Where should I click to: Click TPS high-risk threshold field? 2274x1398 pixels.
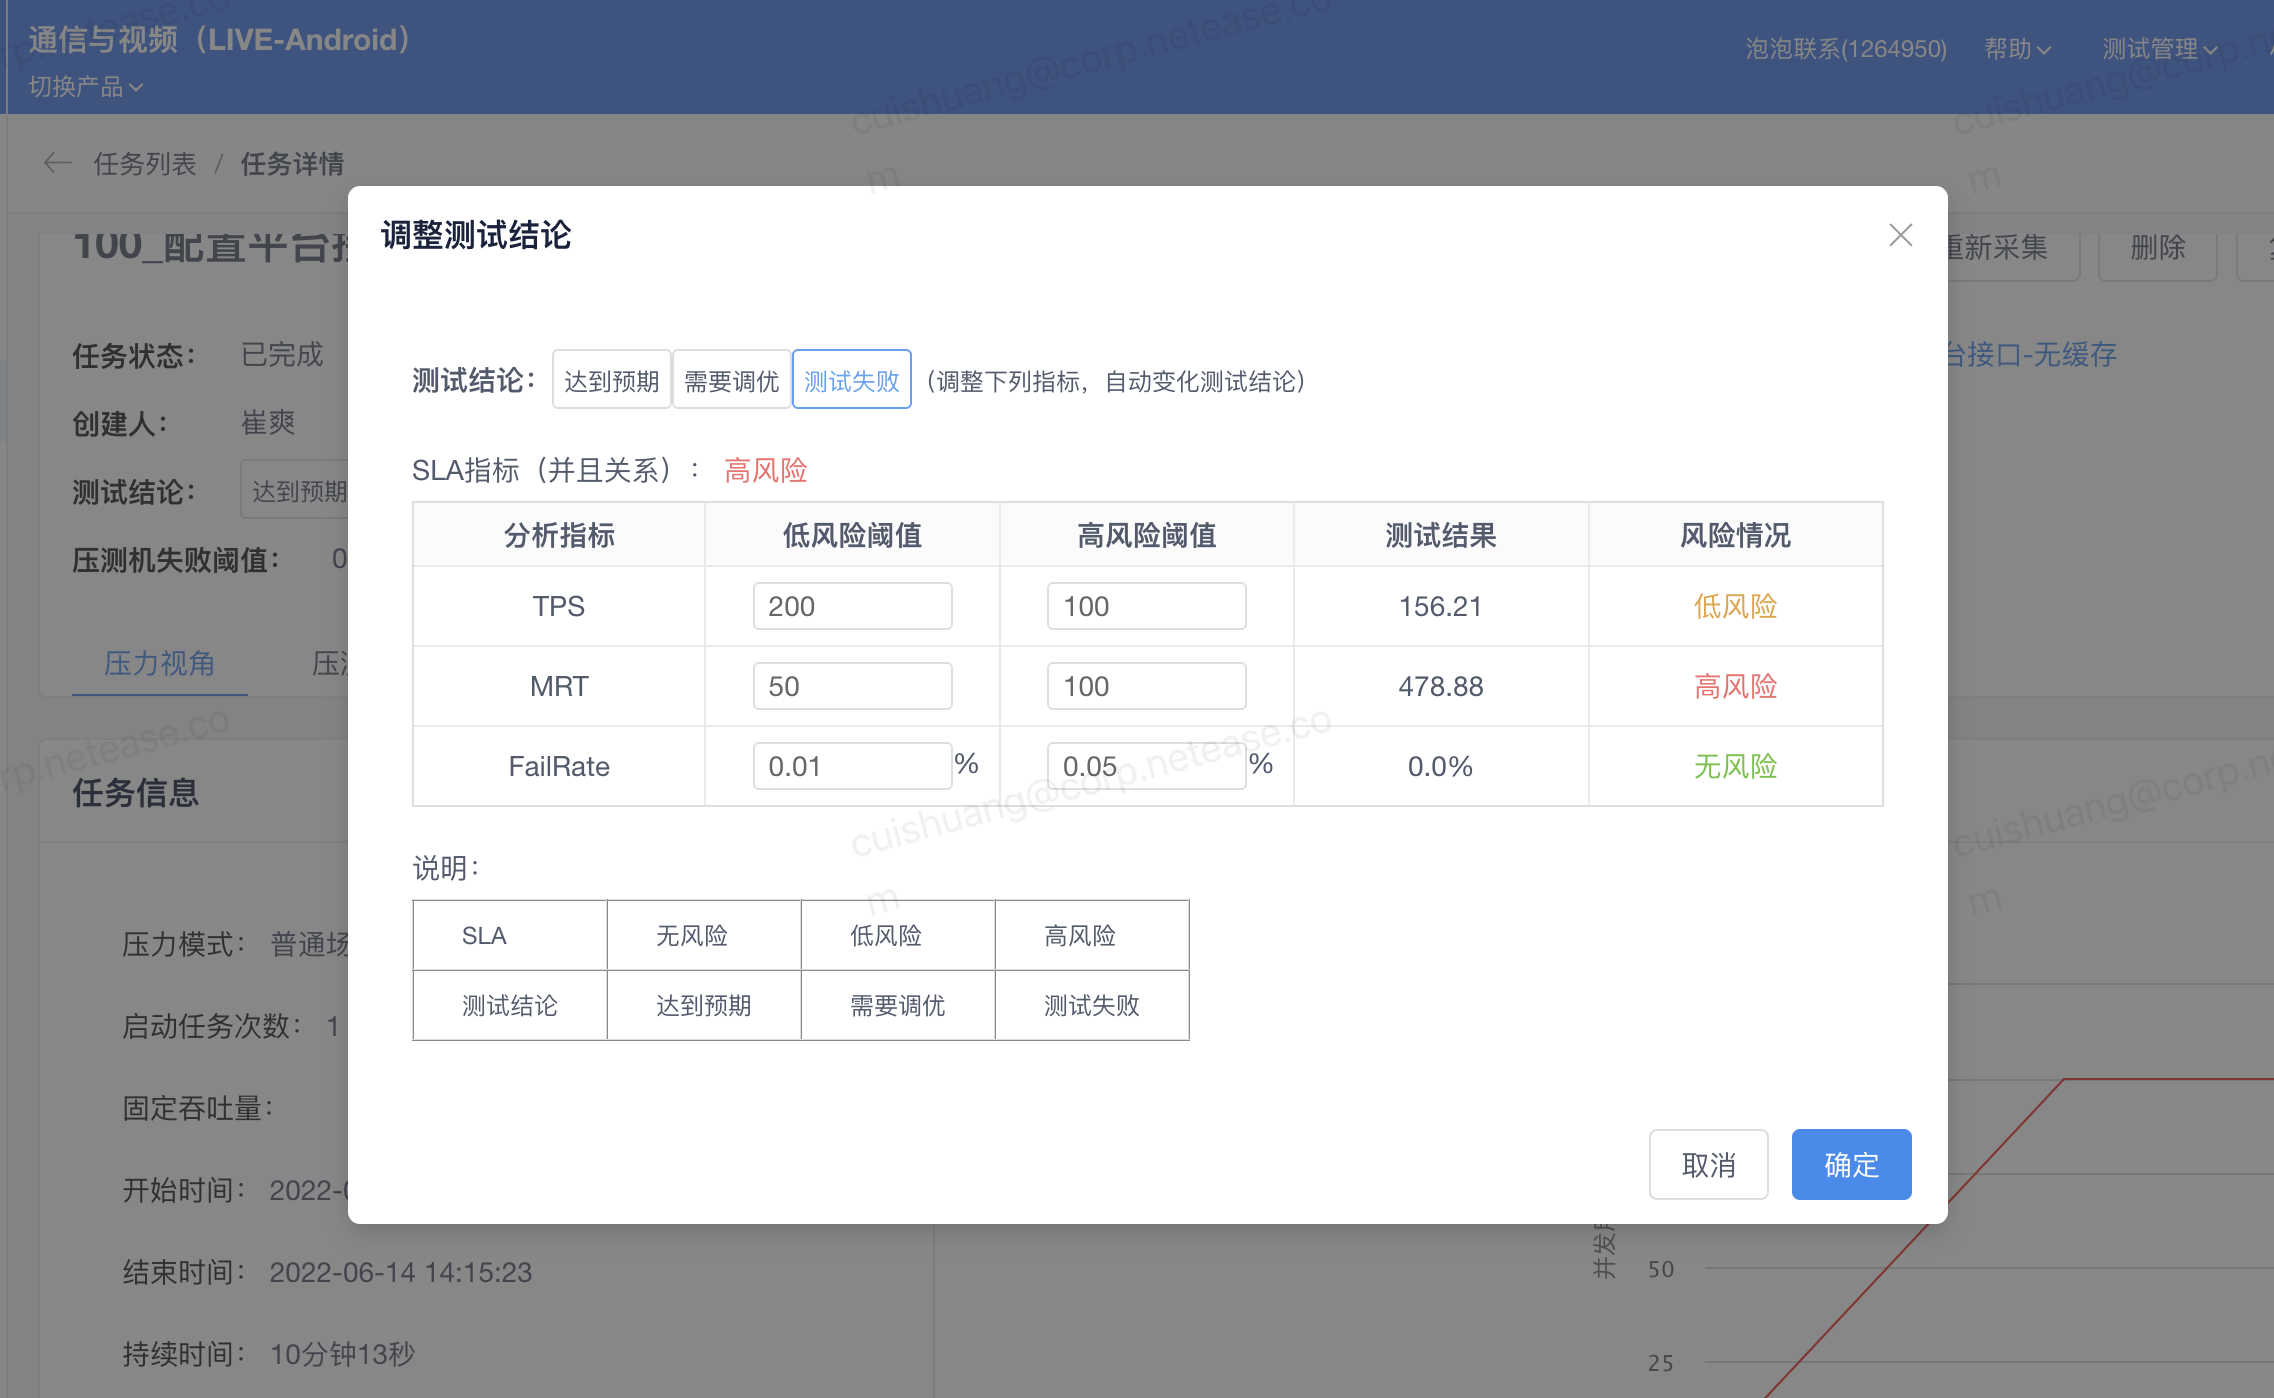1146,606
